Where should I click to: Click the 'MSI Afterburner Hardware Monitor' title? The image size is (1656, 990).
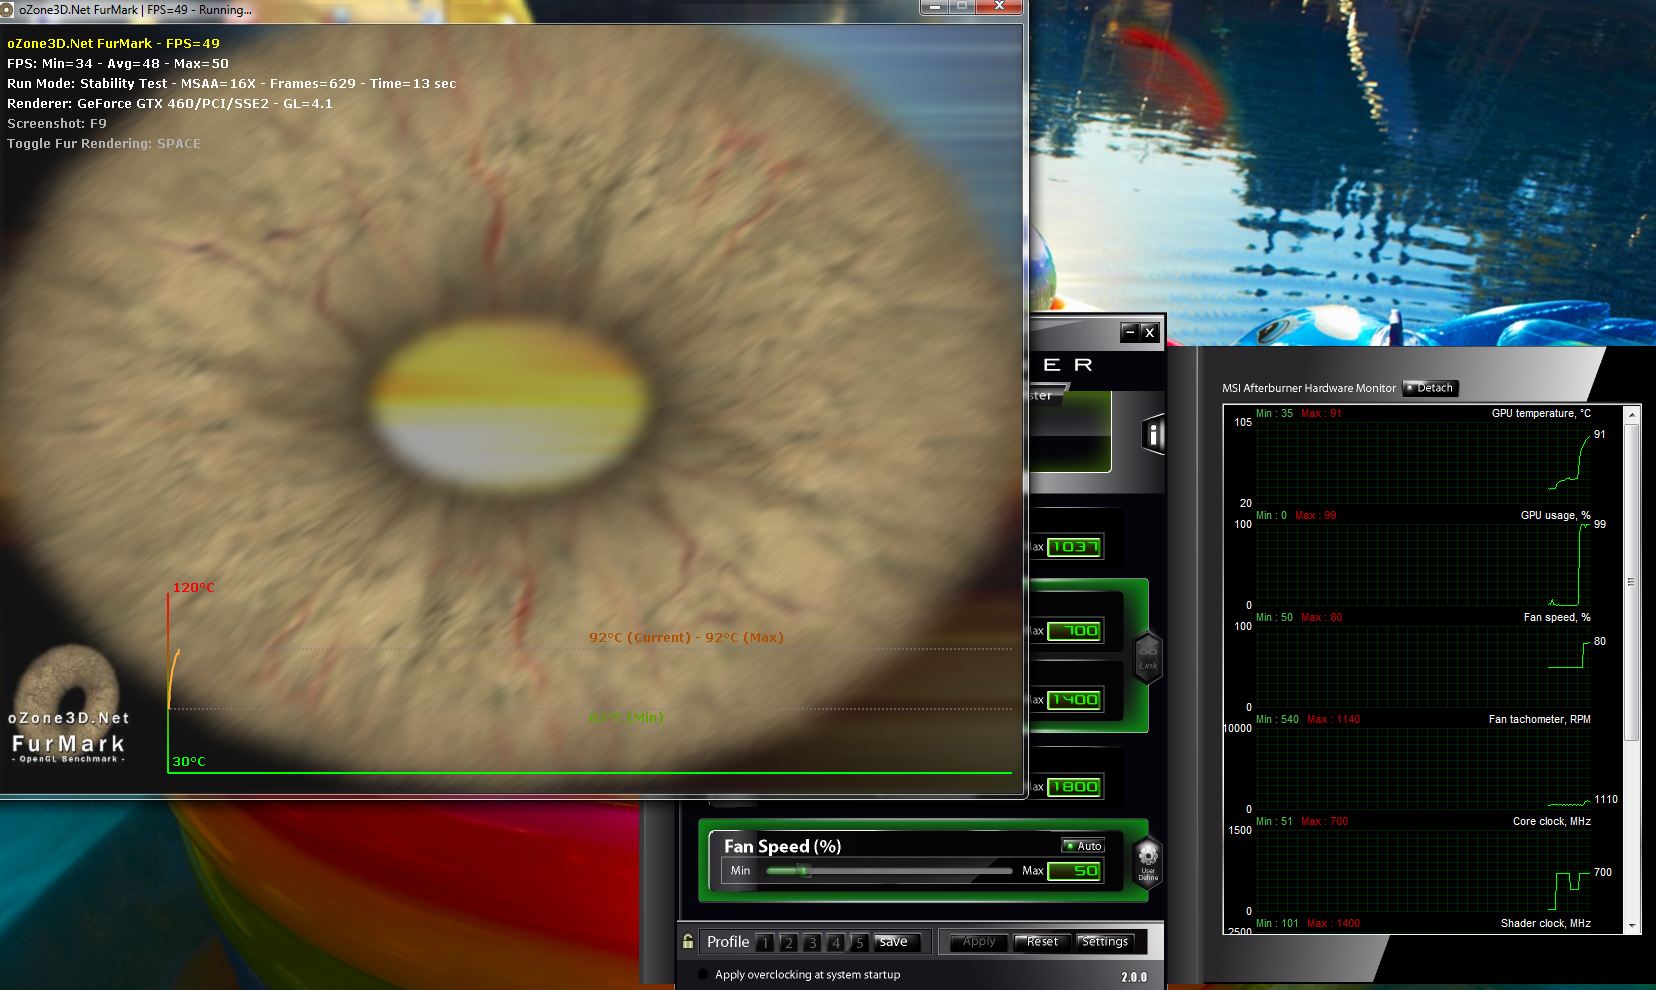point(1309,388)
